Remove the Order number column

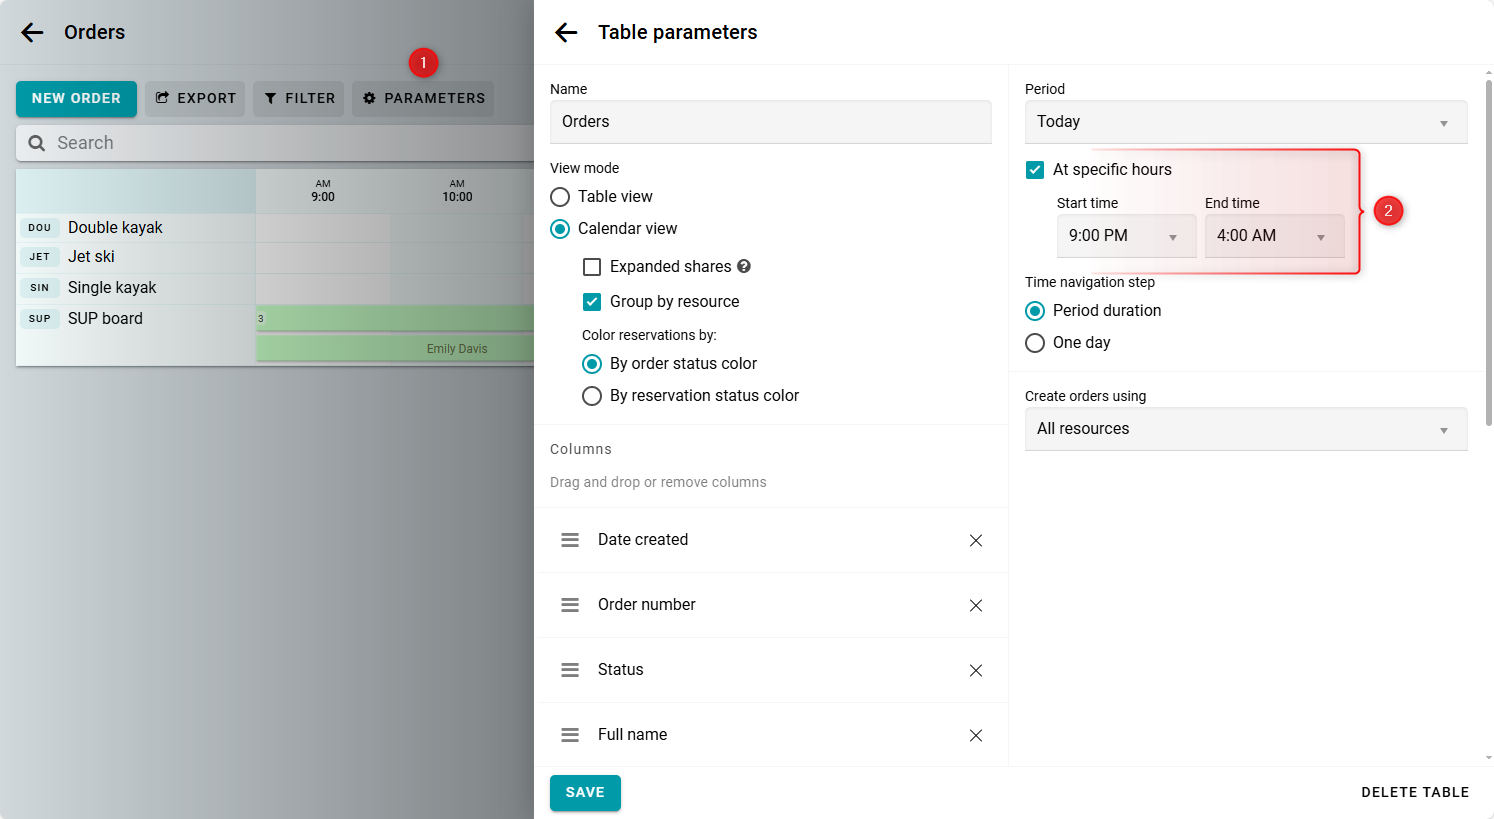976,605
